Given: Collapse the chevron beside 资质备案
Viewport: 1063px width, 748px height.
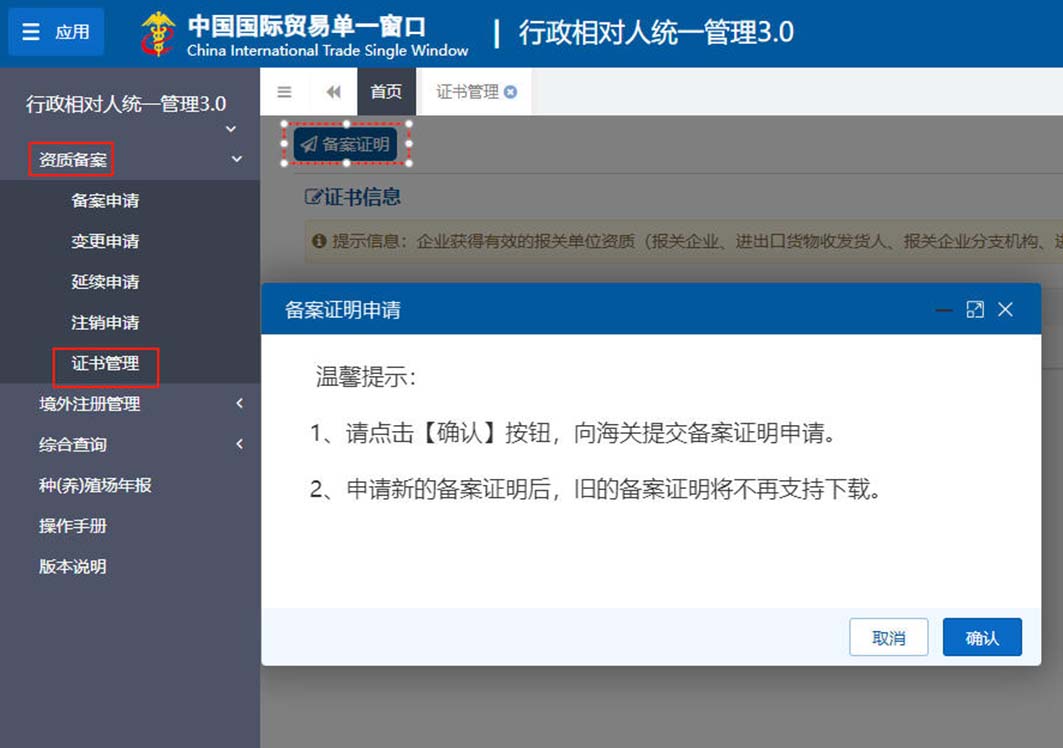Looking at the screenshot, I should point(237,159).
